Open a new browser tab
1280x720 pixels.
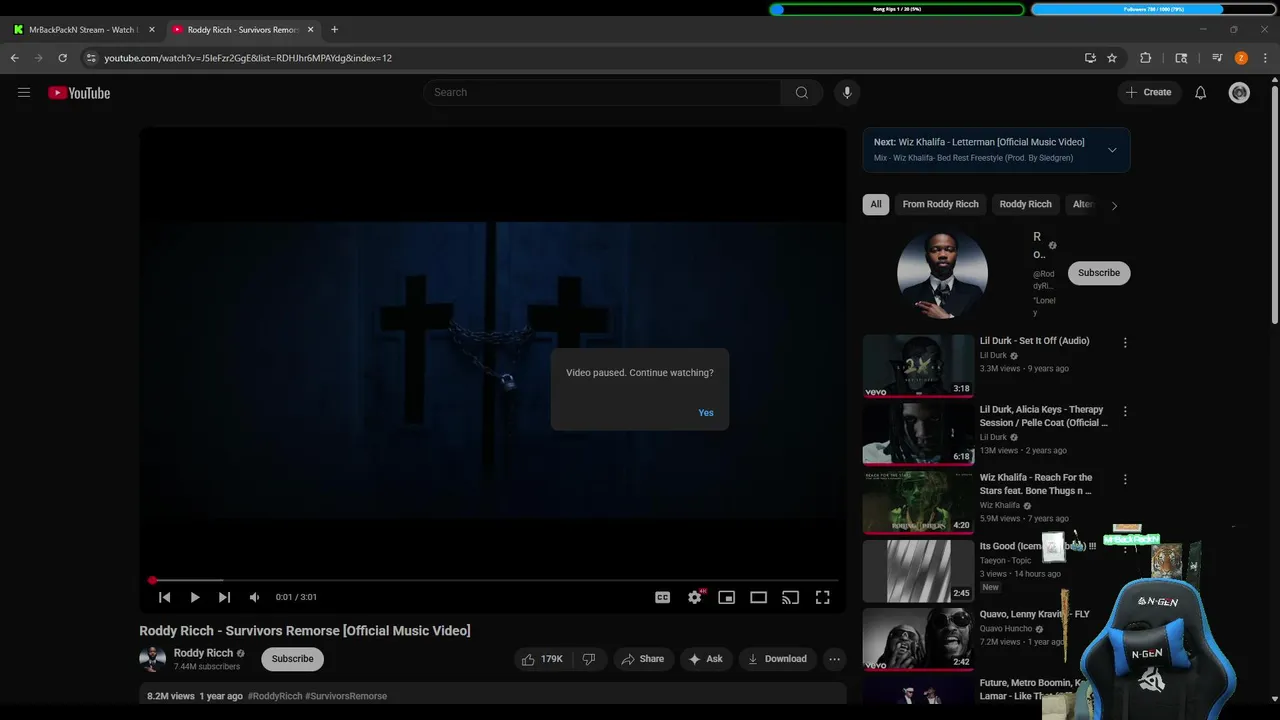coord(334,30)
